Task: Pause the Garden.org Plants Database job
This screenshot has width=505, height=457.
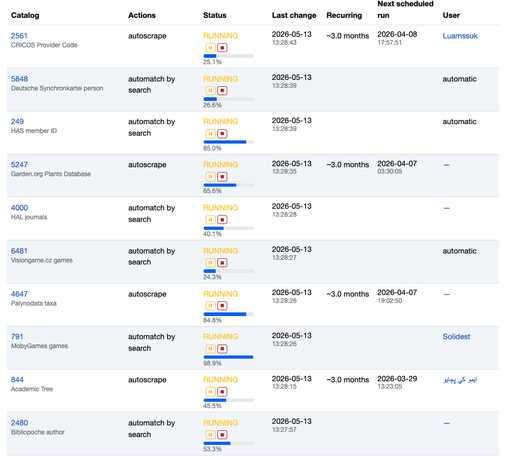Action: (210, 177)
